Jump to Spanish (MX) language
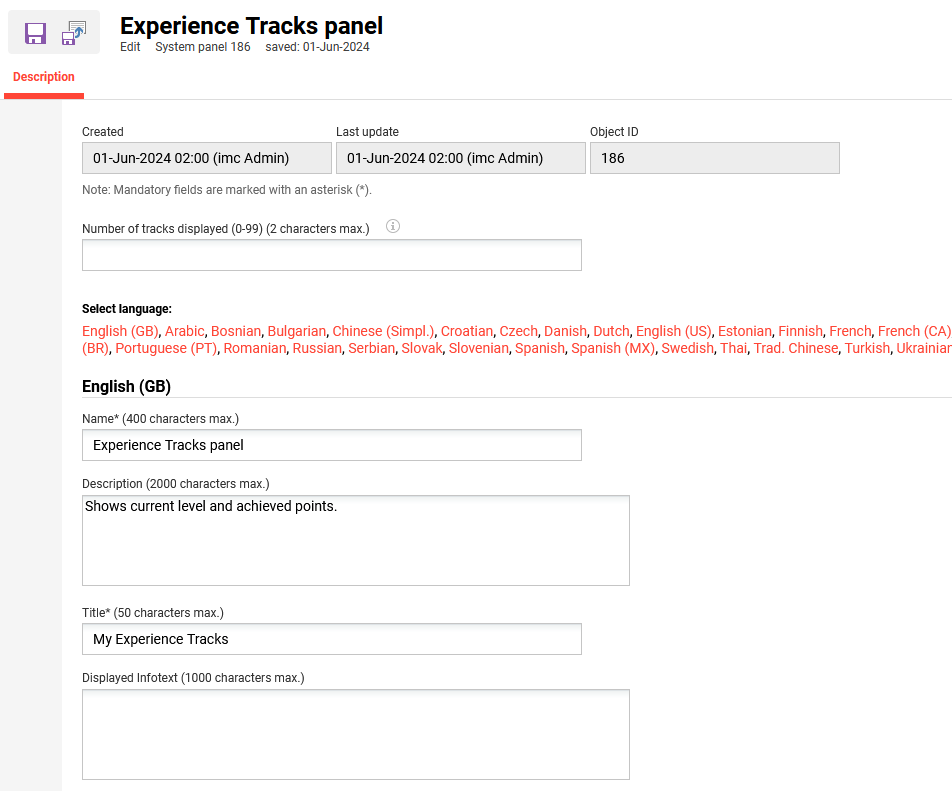952x791 pixels. [612, 348]
